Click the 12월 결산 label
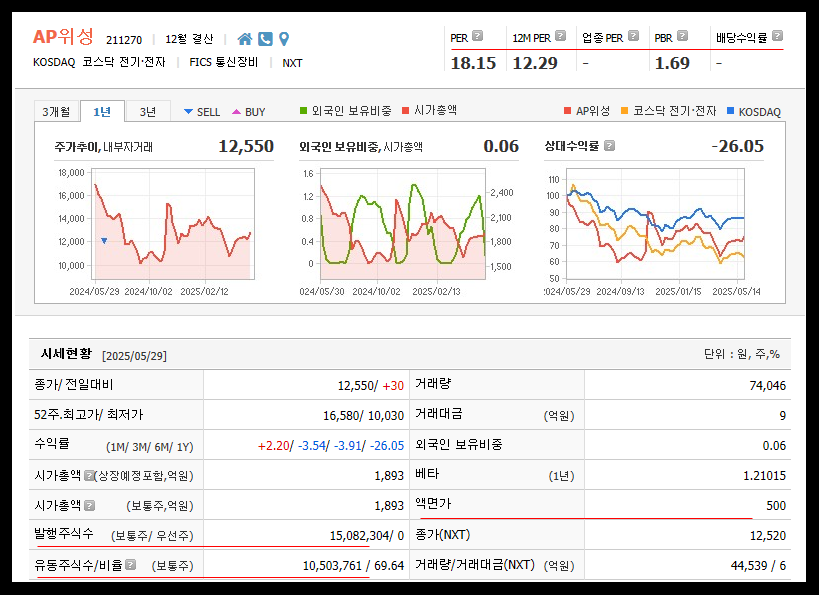Screen dimensions: 819x595 tap(189, 39)
